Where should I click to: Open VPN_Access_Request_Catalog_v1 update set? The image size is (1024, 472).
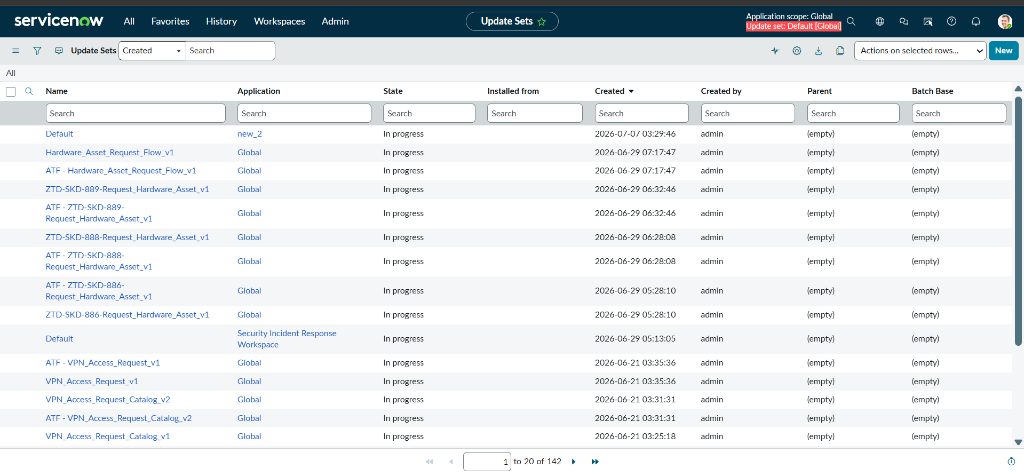pyautogui.click(x=108, y=436)
